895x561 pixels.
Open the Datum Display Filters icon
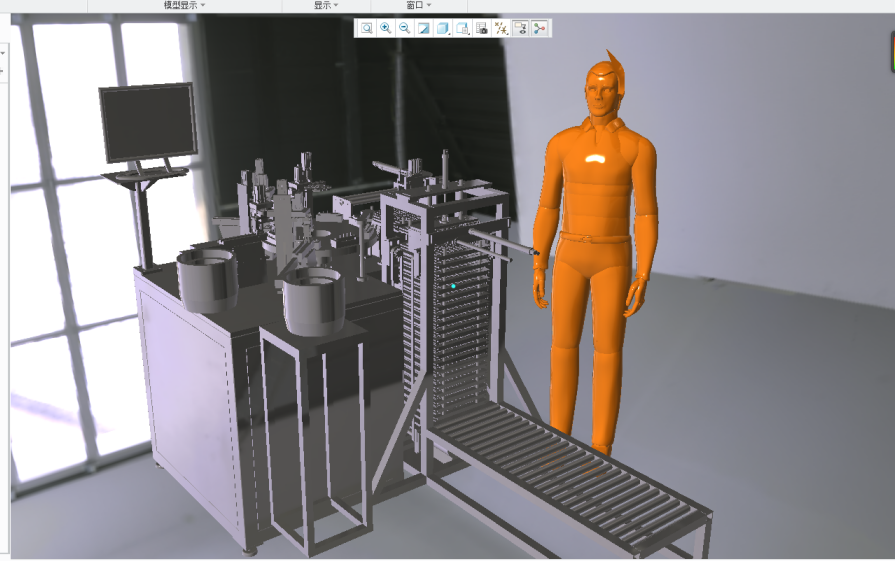501,28
